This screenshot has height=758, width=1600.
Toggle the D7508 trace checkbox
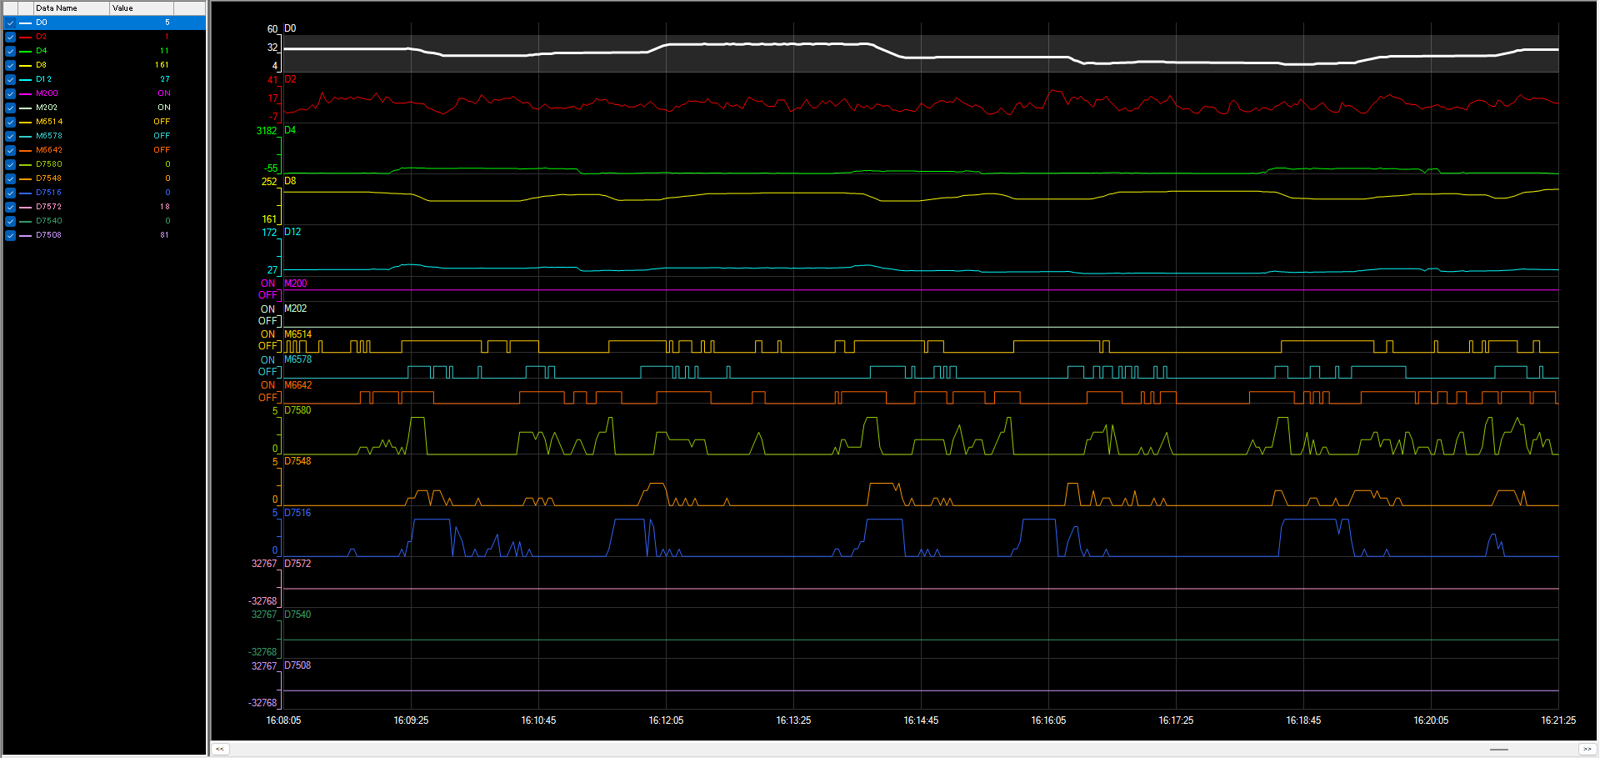pyautogui.click(x=10, y=235)
